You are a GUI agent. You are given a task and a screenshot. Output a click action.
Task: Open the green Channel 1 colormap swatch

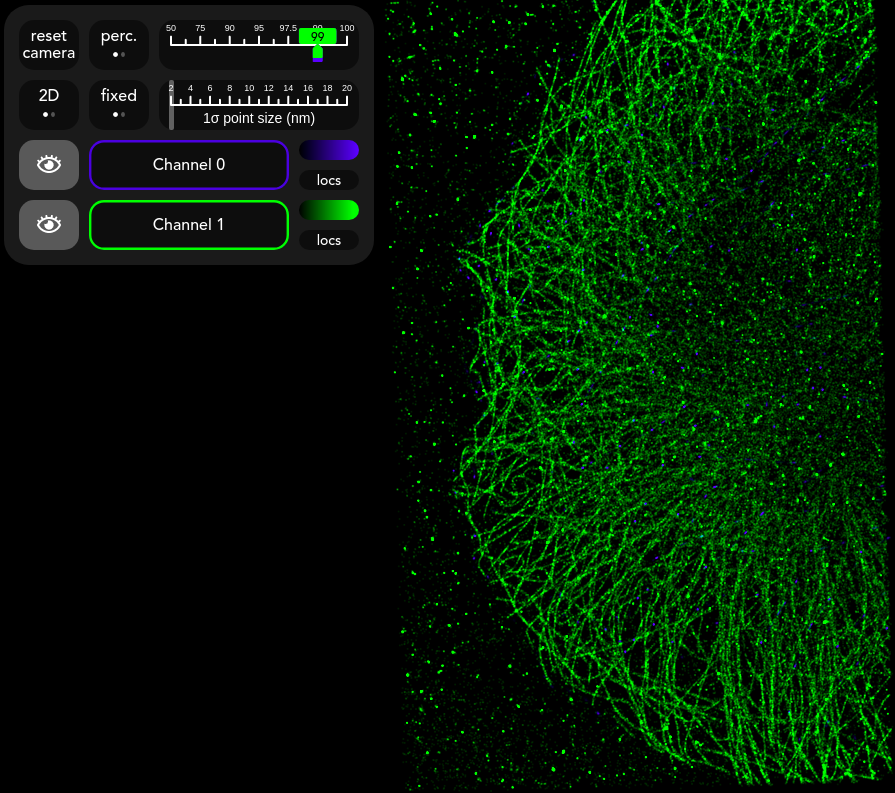click(x=329, y=210)
